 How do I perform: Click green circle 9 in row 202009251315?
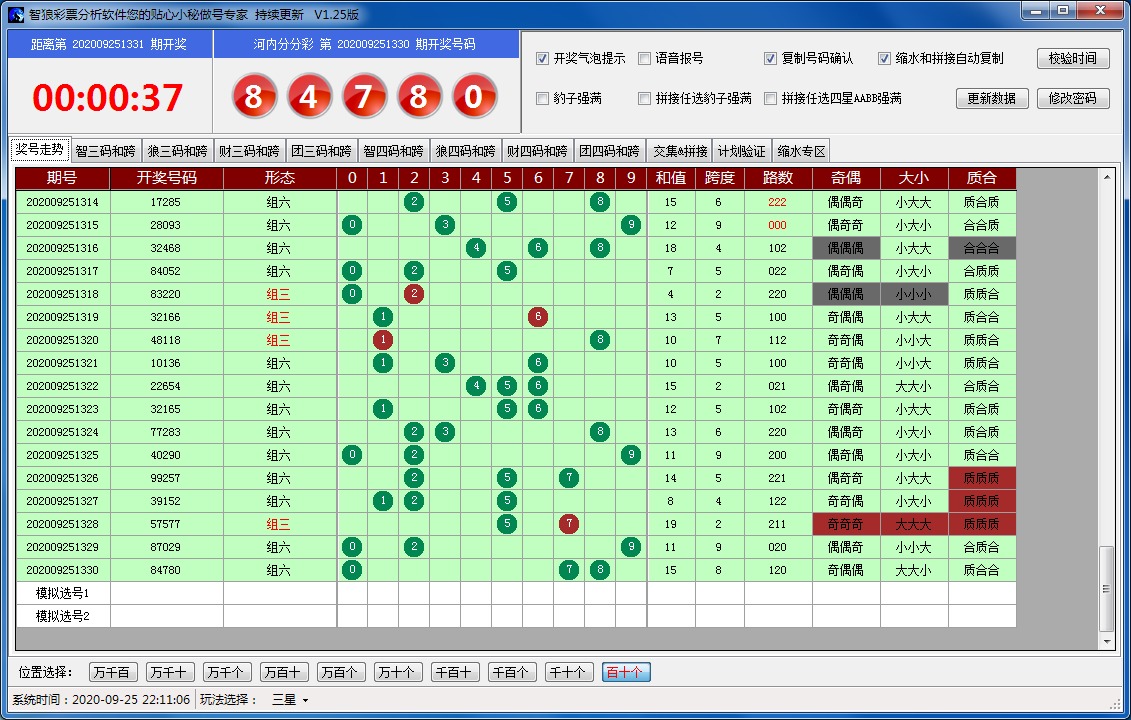click(x=630, y=225)
